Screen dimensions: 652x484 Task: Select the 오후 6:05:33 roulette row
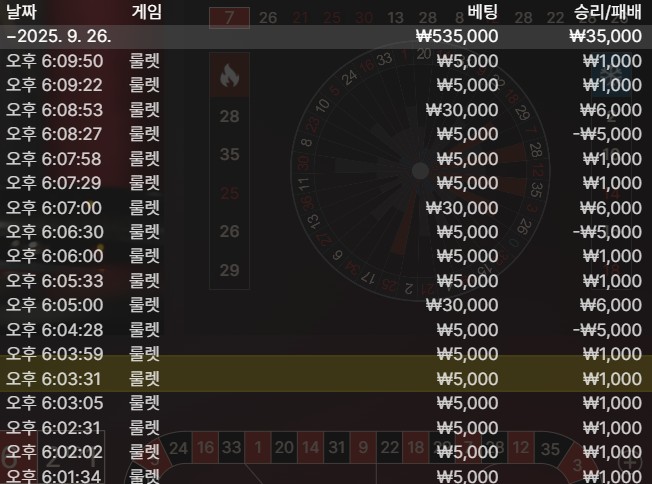[326, 281]
